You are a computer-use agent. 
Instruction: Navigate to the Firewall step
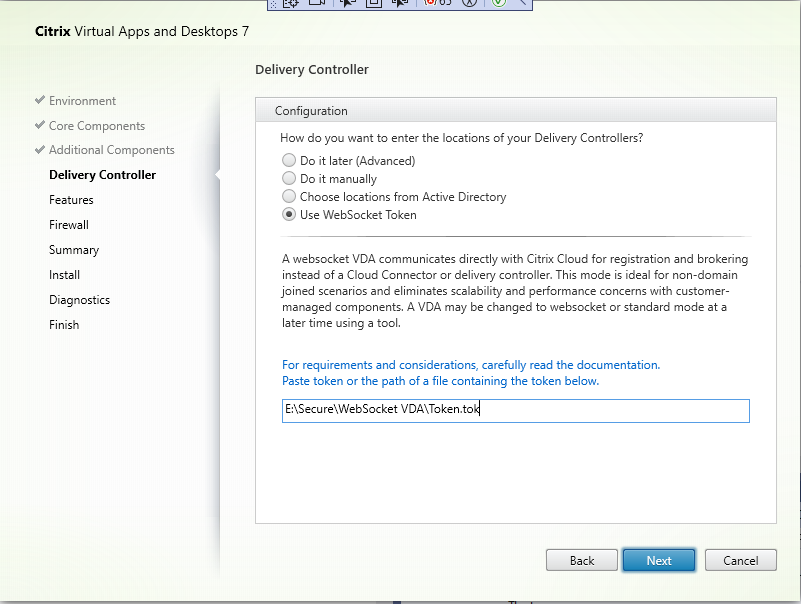point(70,224)
